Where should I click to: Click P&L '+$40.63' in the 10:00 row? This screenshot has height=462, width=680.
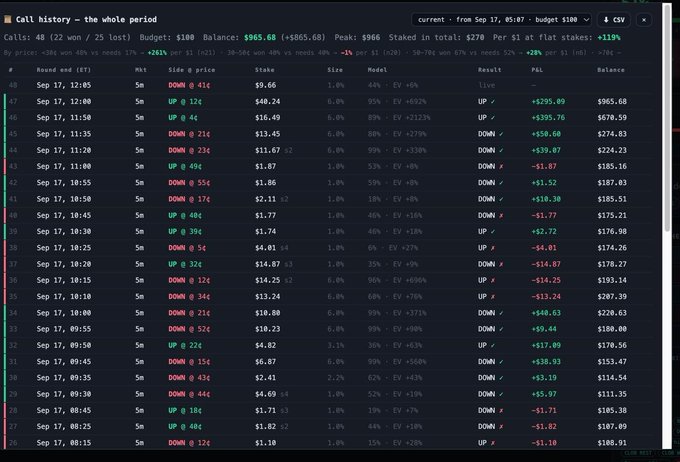[546, 313]
